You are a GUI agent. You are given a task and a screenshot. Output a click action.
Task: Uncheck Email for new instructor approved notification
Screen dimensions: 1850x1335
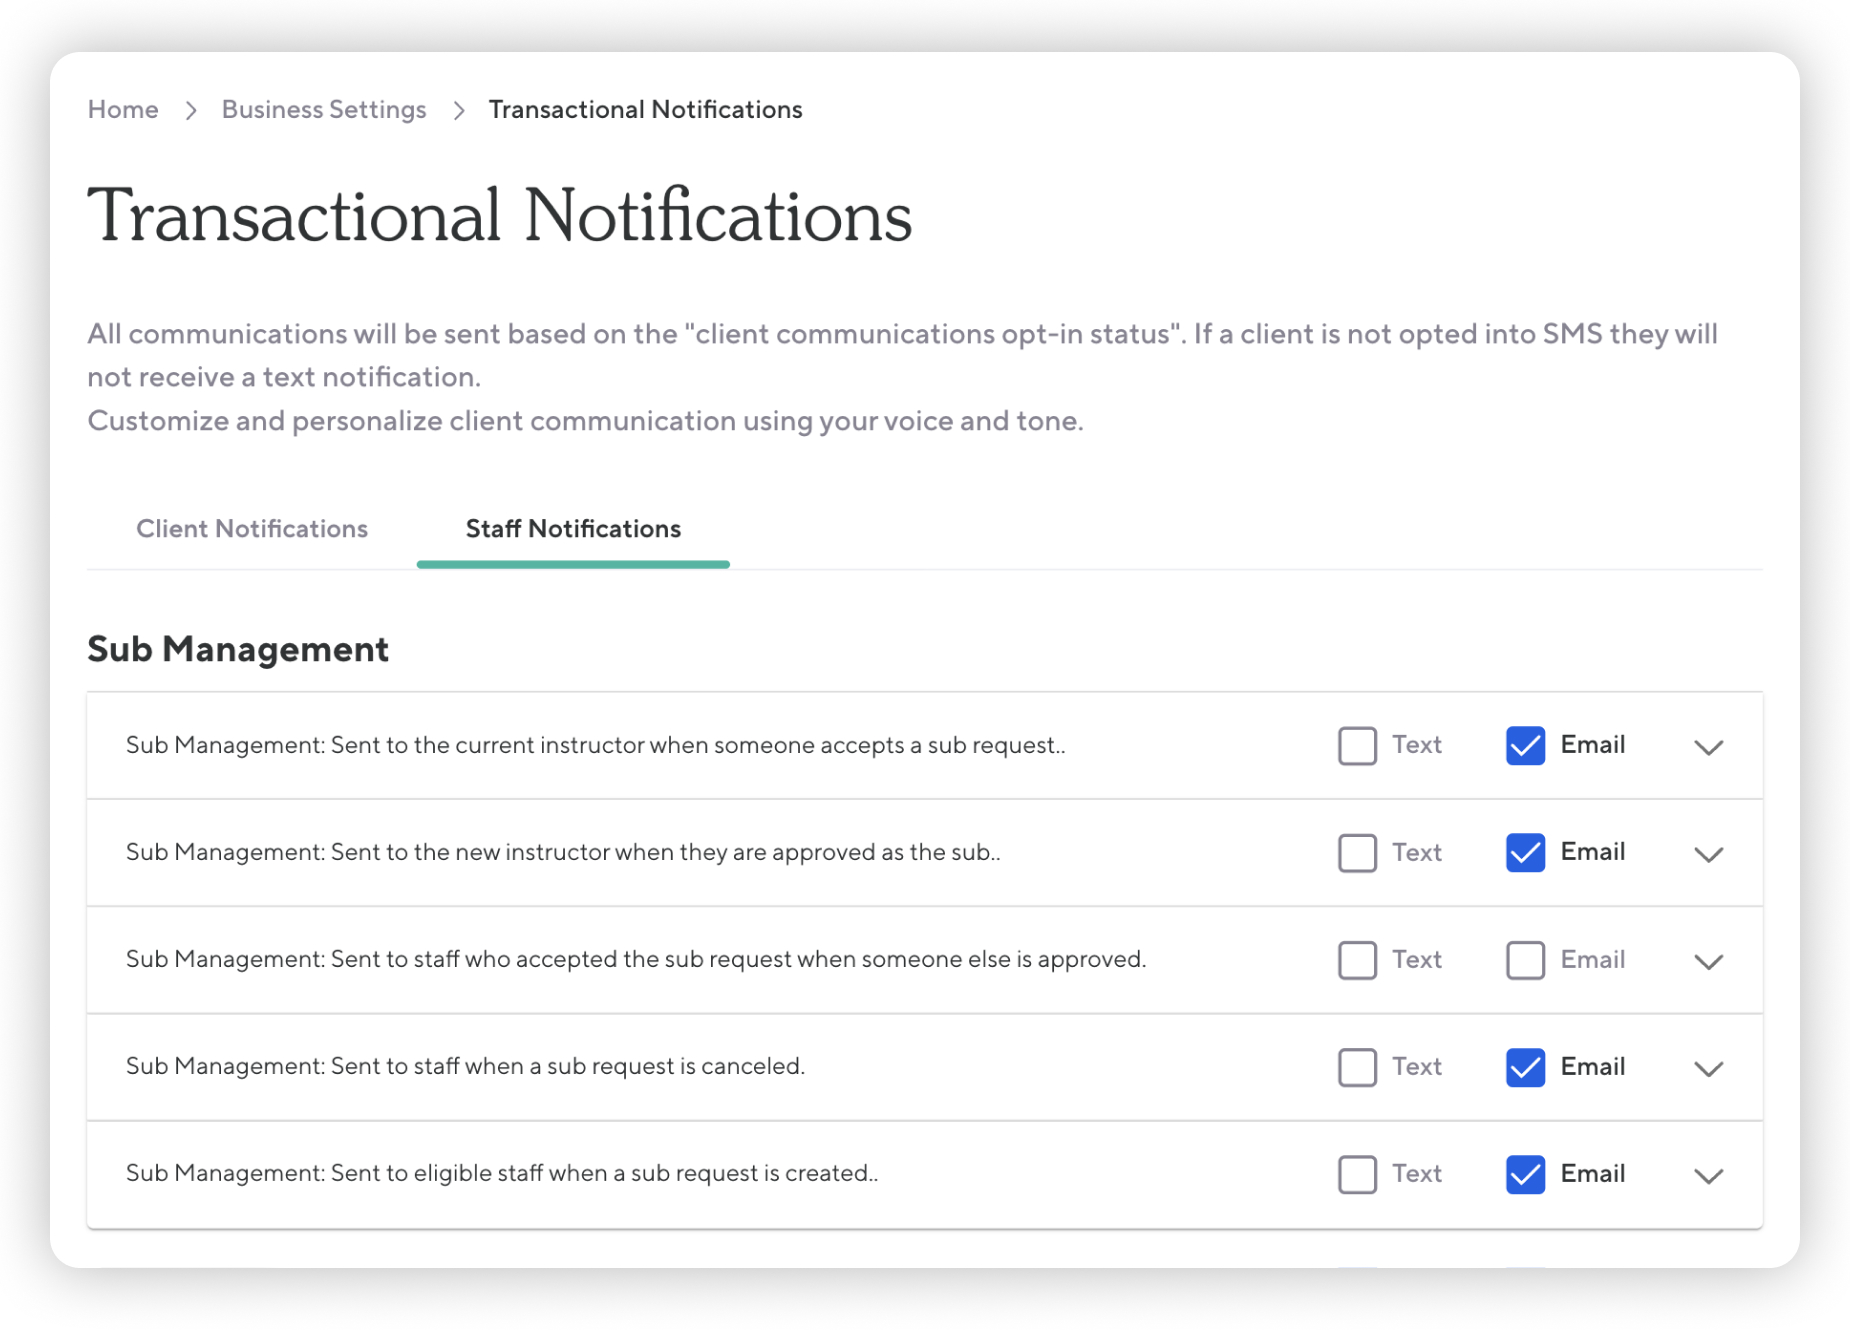click(1524, 853)
